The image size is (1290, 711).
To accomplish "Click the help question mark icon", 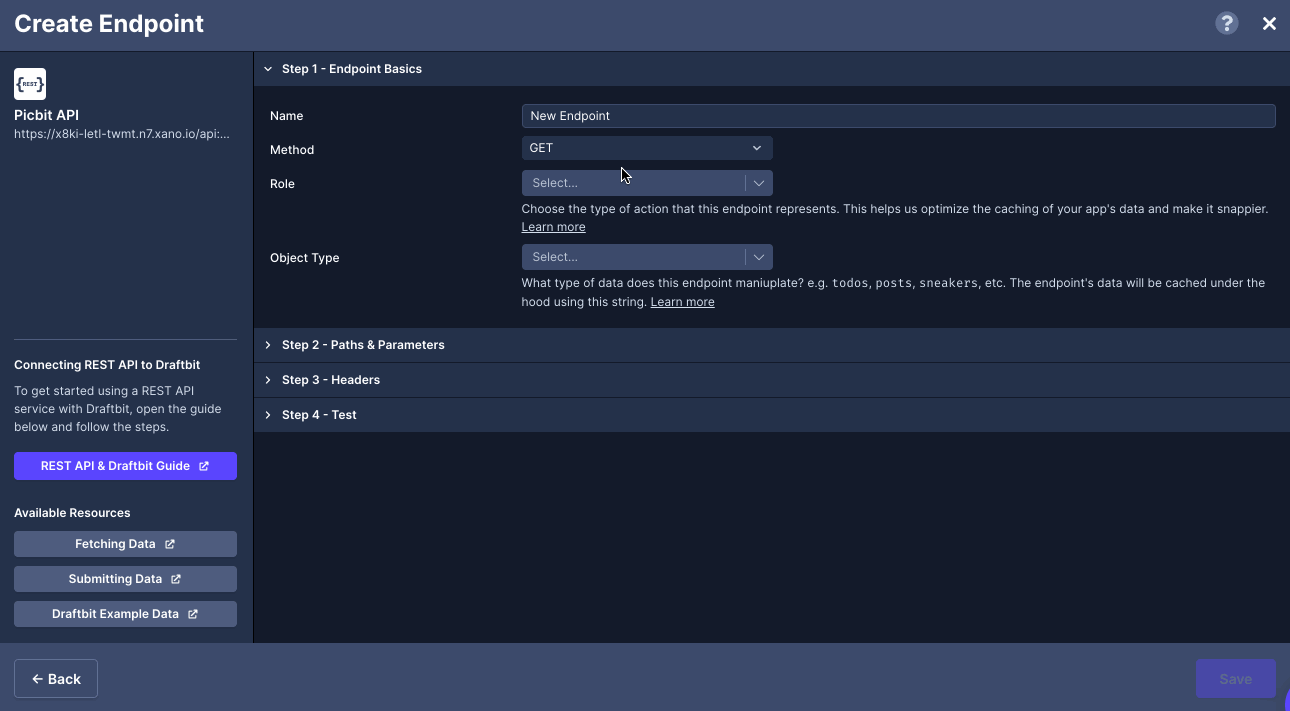I will coord(1226,24).
